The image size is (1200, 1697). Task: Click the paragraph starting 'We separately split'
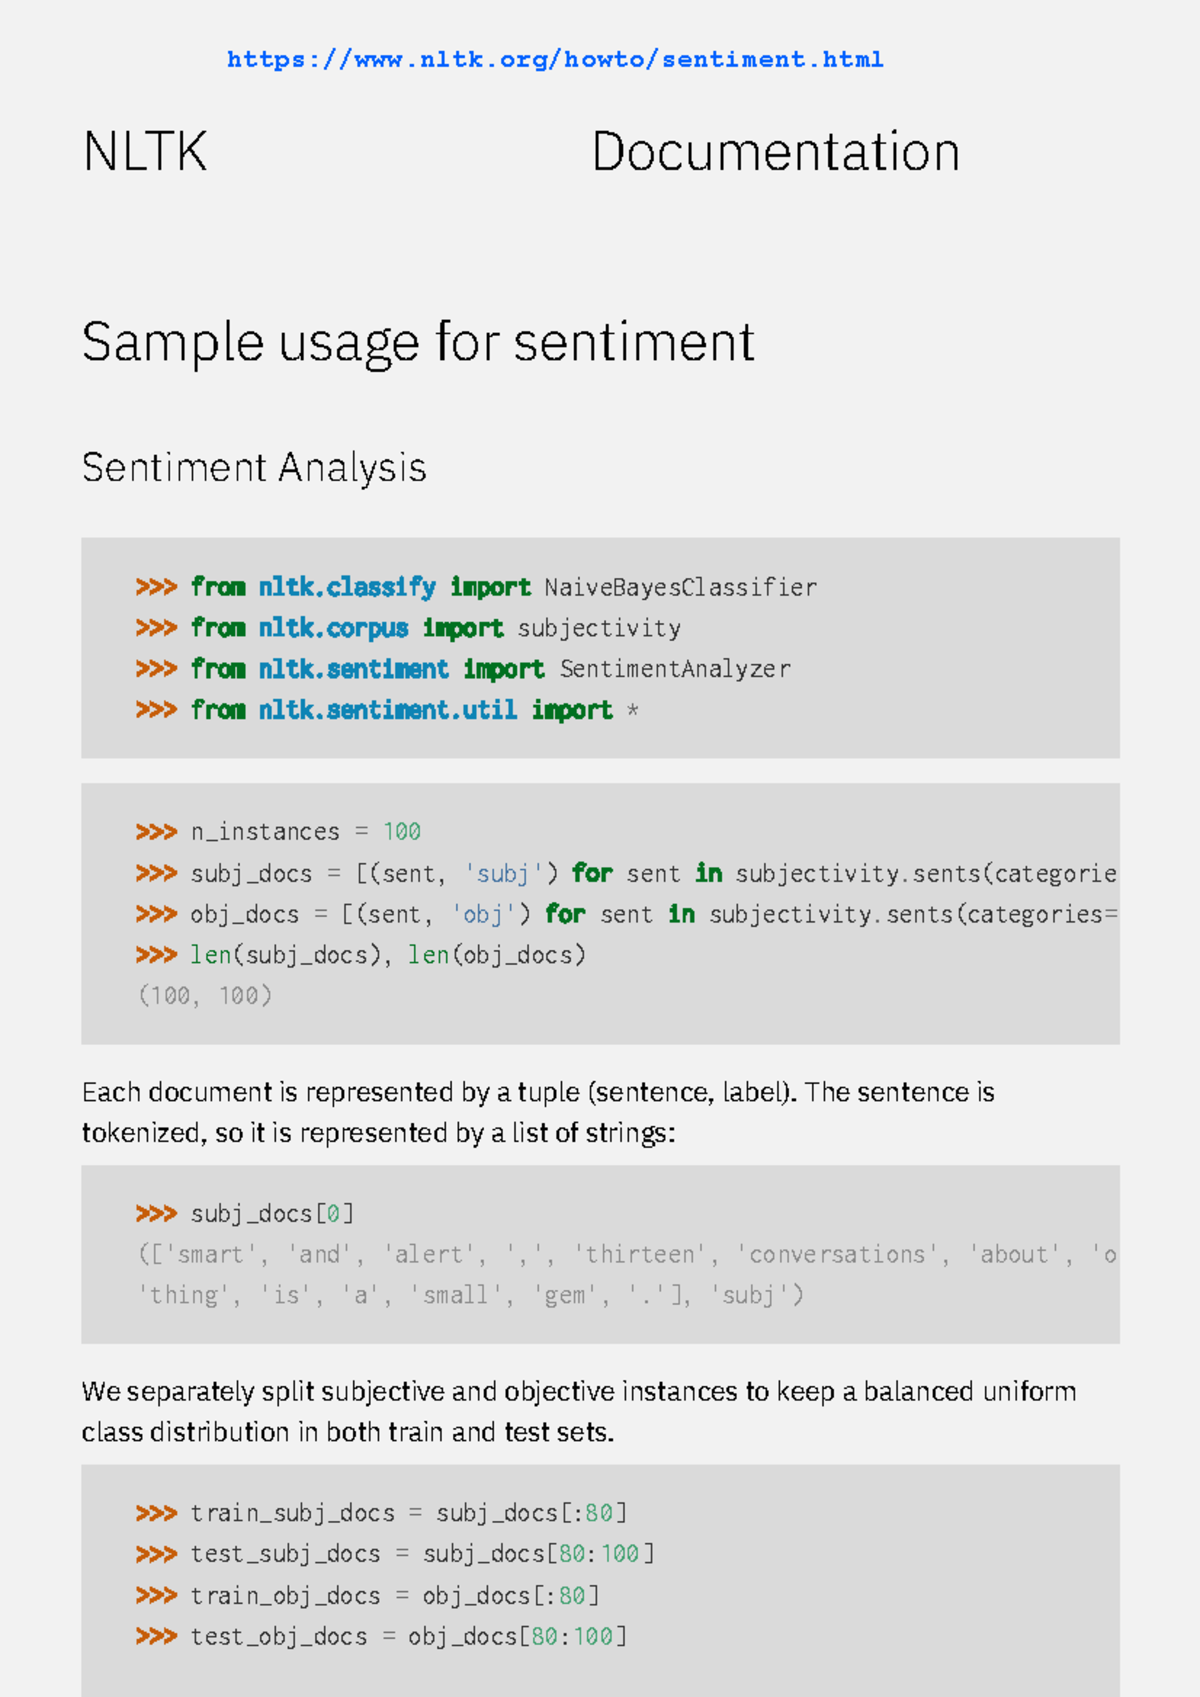point(579,1412)
